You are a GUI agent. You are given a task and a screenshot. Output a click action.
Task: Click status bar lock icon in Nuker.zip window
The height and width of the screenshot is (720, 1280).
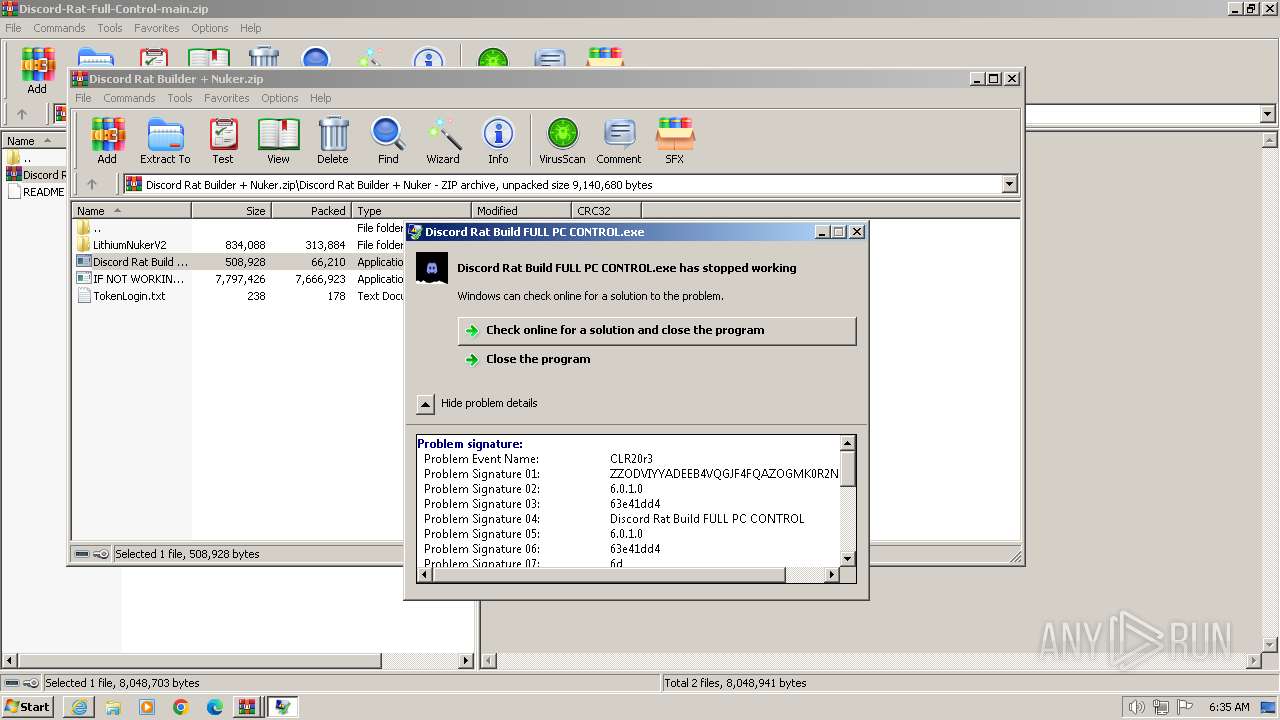(x=101, y=554)
